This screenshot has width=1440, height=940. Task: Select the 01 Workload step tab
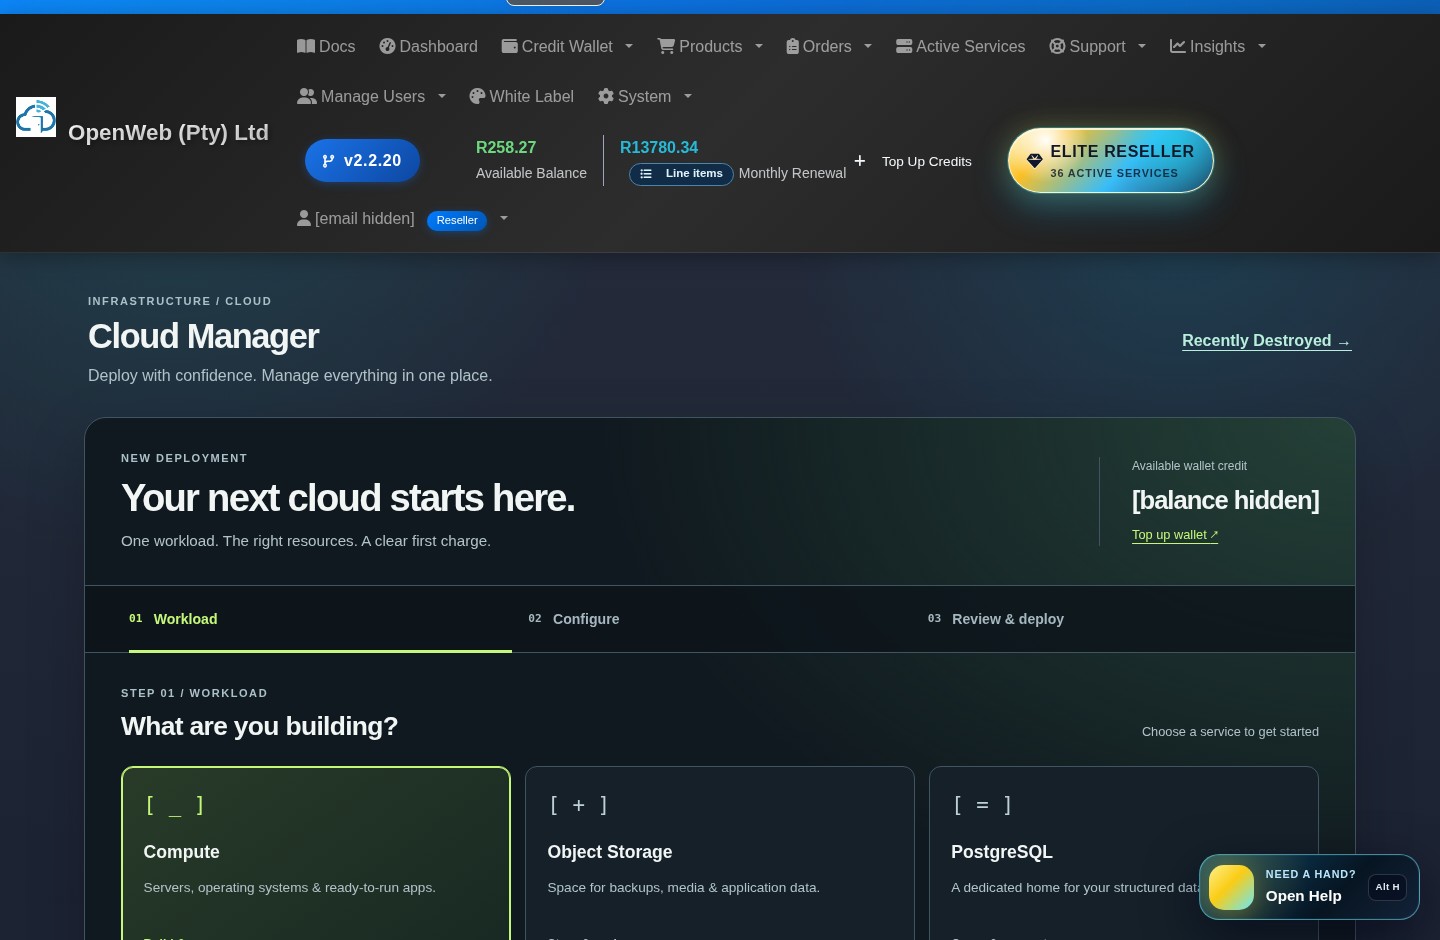[320, 619]
